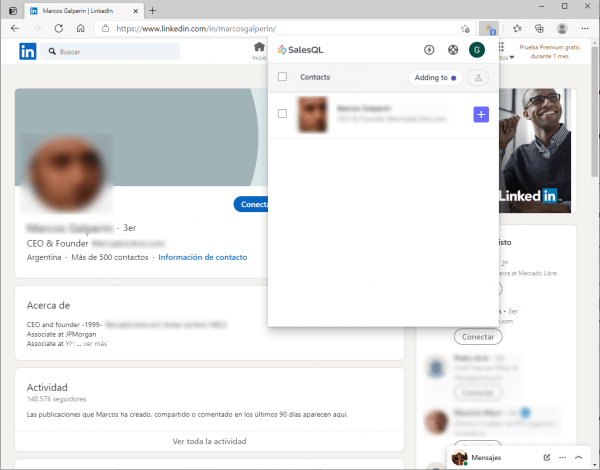
Task: Click Ver toda la actividad
Action: point(209,441)
